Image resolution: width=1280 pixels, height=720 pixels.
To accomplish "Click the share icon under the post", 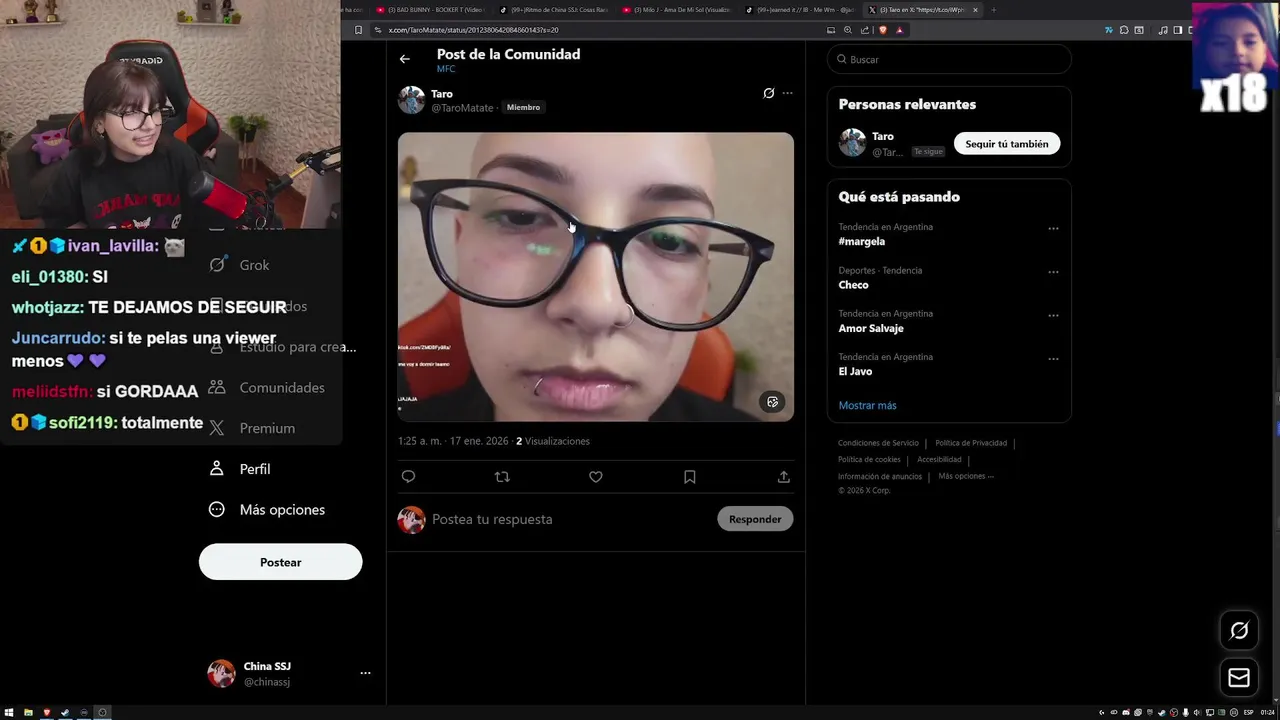I will (x=784, y=477).
